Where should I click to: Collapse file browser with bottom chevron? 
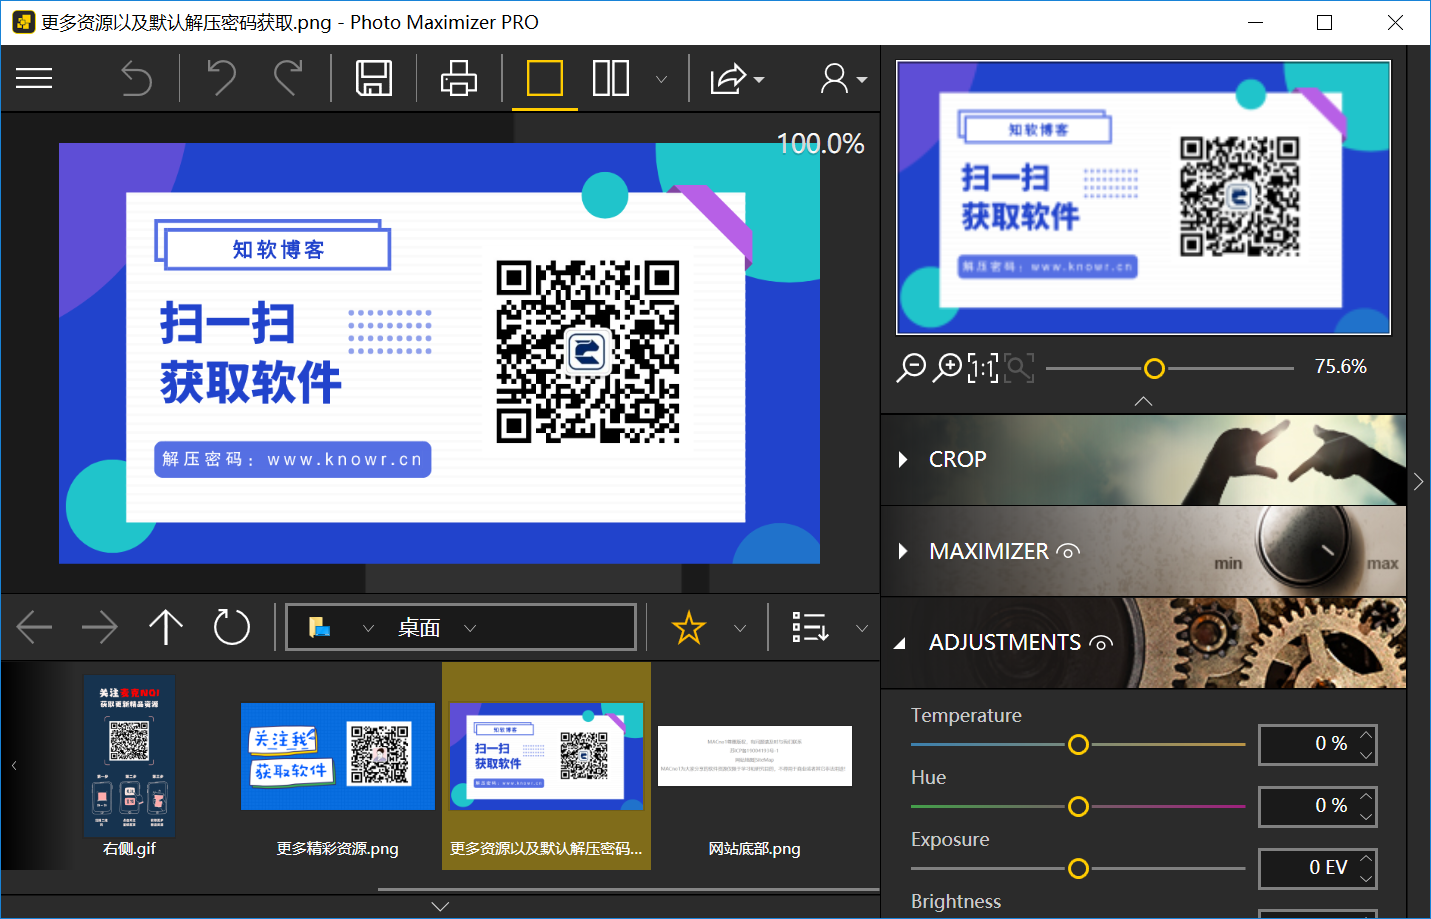[440, 906]
